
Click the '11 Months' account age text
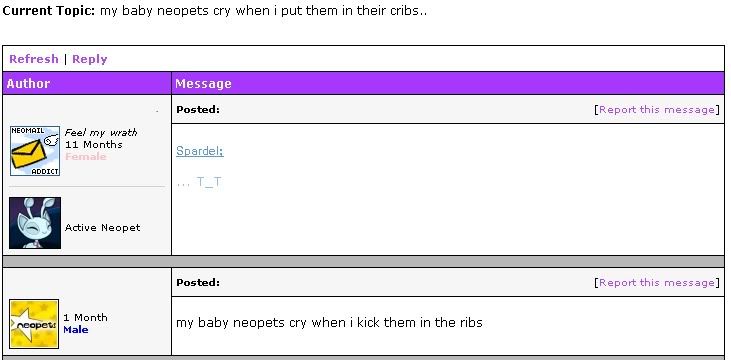coord(94,145)
